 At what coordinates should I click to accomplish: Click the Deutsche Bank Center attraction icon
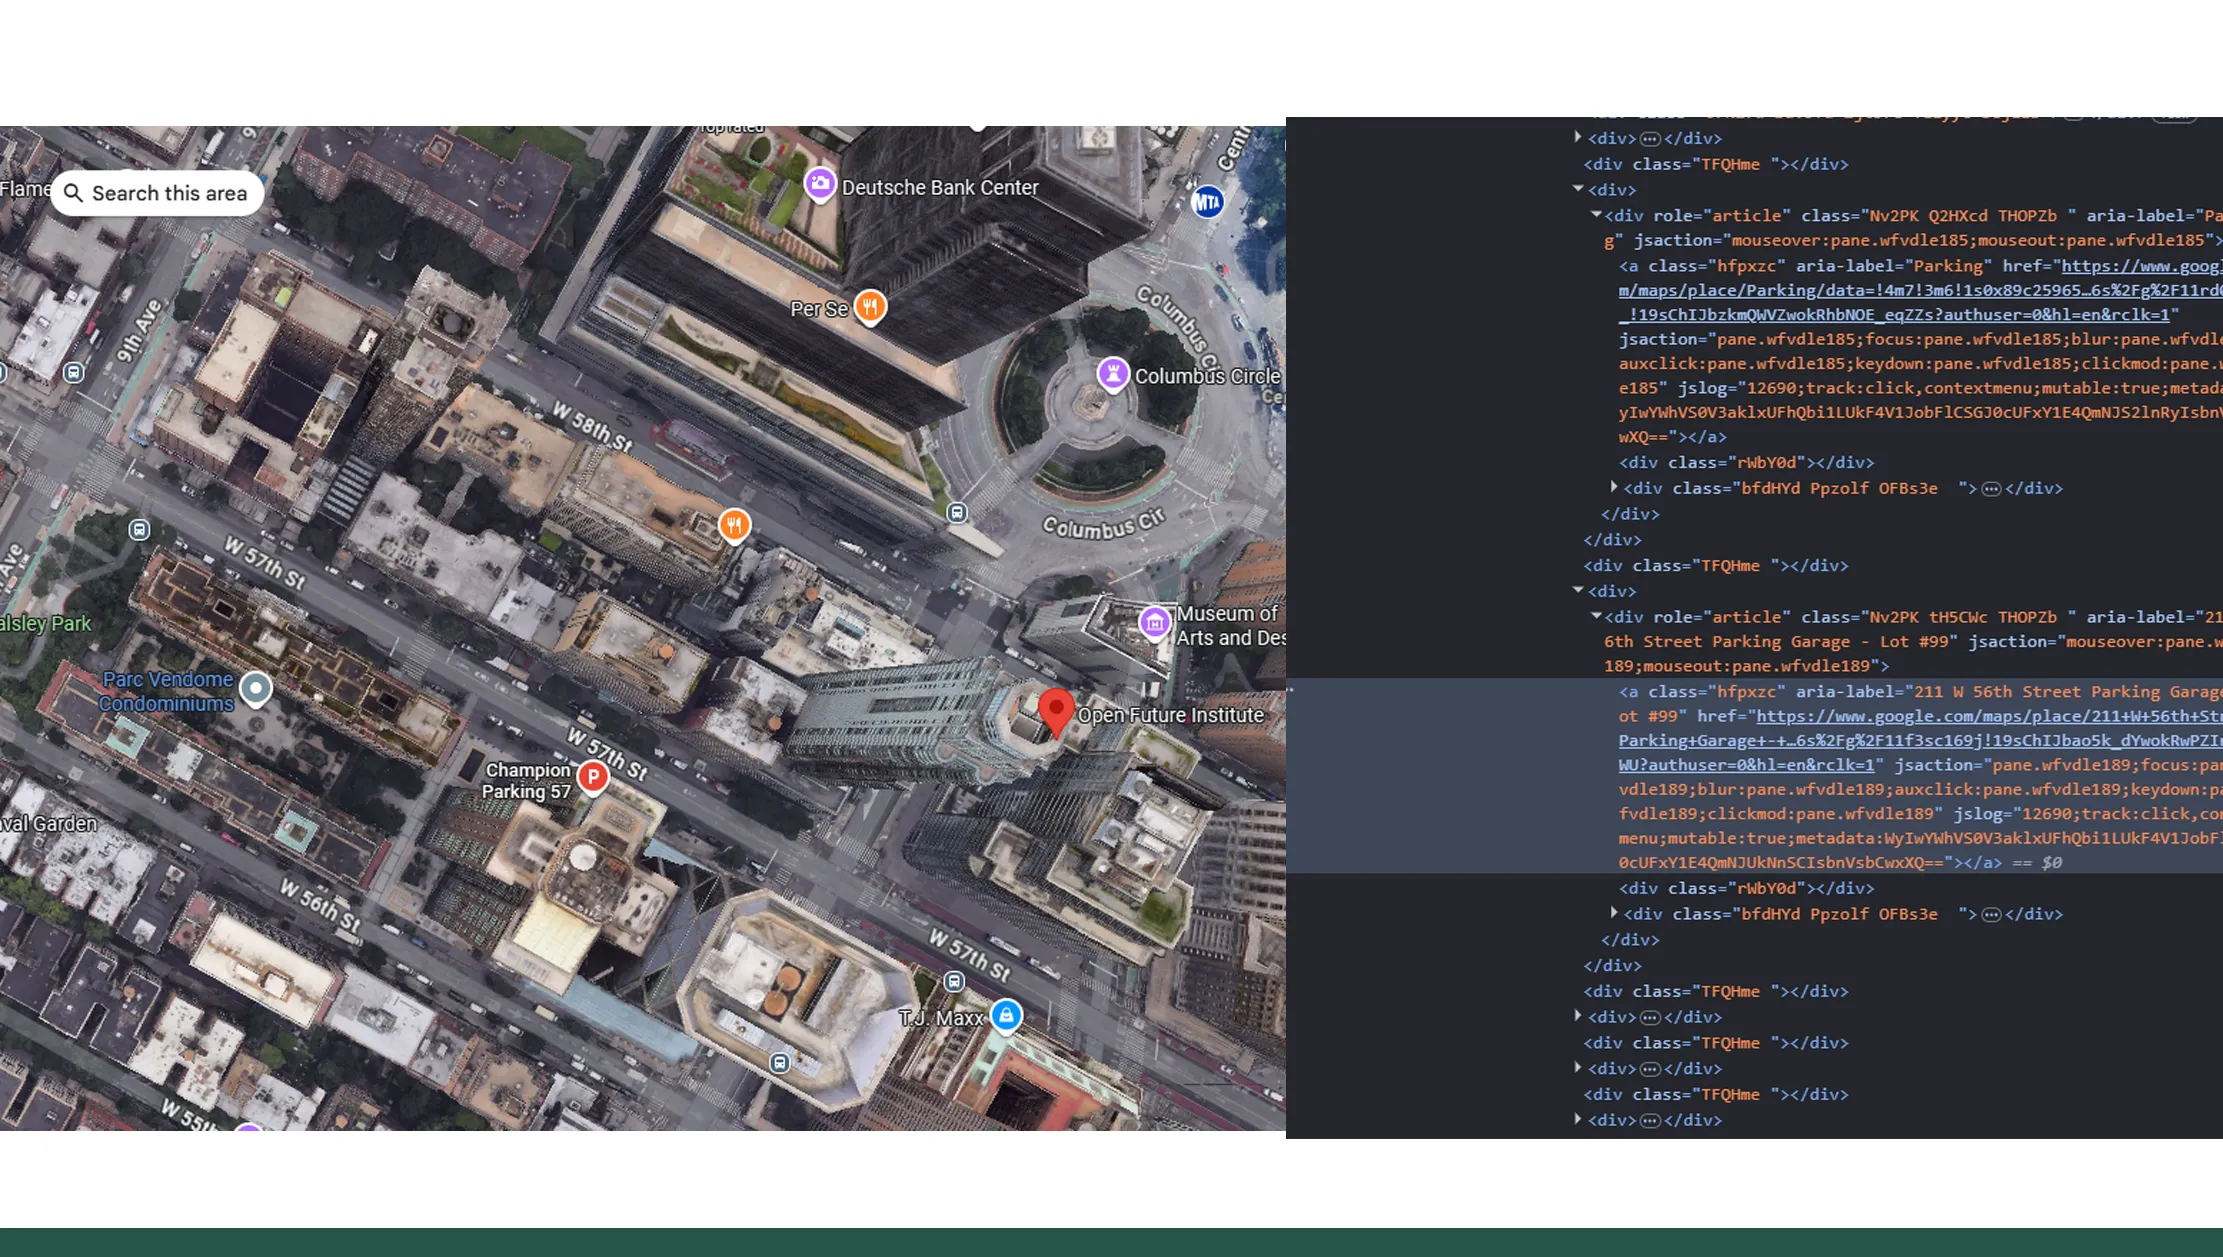(x=820, y=184)
